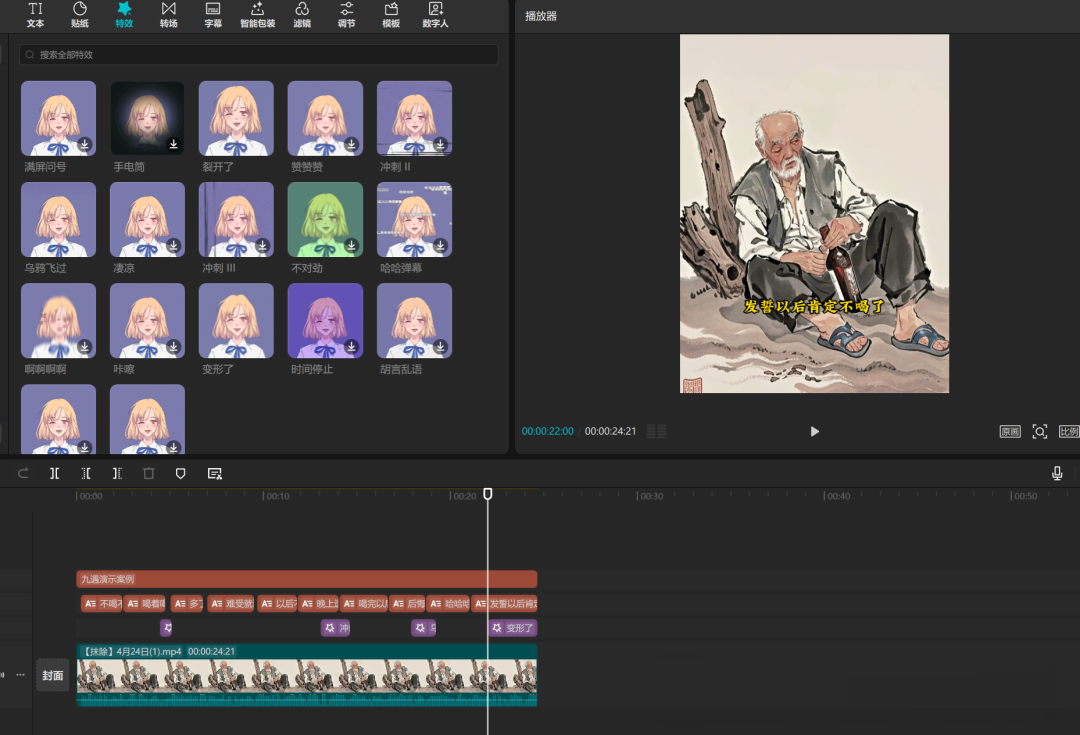Download the 胡言乱语 effect
Screen dimensions: 1080x735
click(440, 346)
